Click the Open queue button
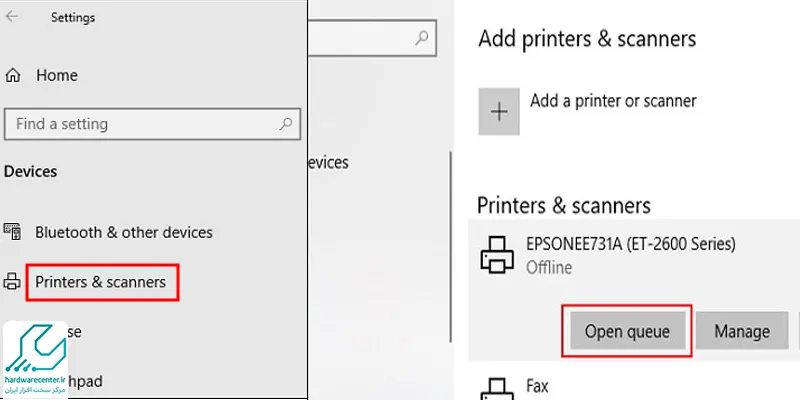800x400 pixels. (x=627, y=331)
